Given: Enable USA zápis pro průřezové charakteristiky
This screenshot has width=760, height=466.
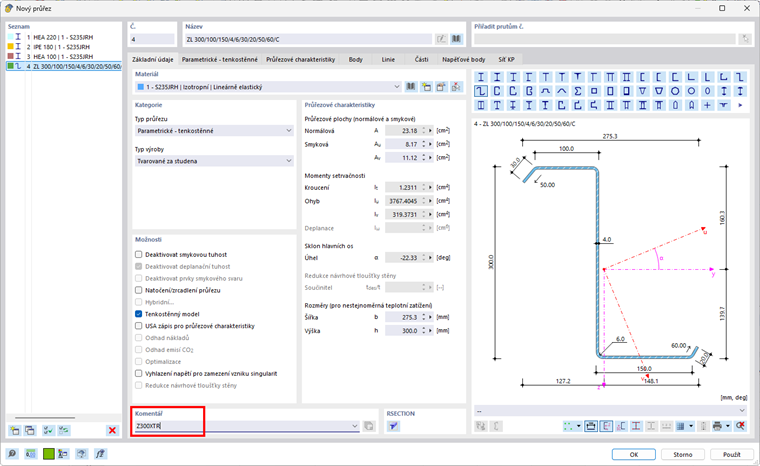Looking at the screenshot, I should point(139,326).
